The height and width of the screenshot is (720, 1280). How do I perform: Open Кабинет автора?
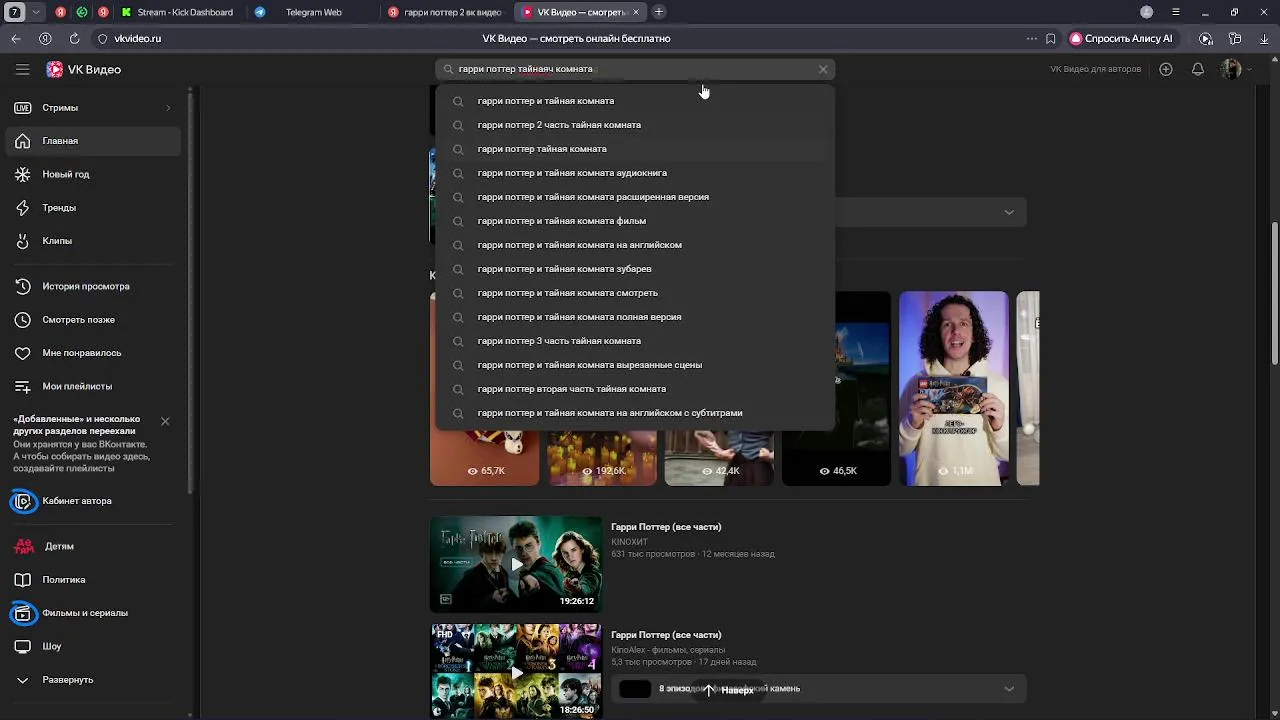92,501
